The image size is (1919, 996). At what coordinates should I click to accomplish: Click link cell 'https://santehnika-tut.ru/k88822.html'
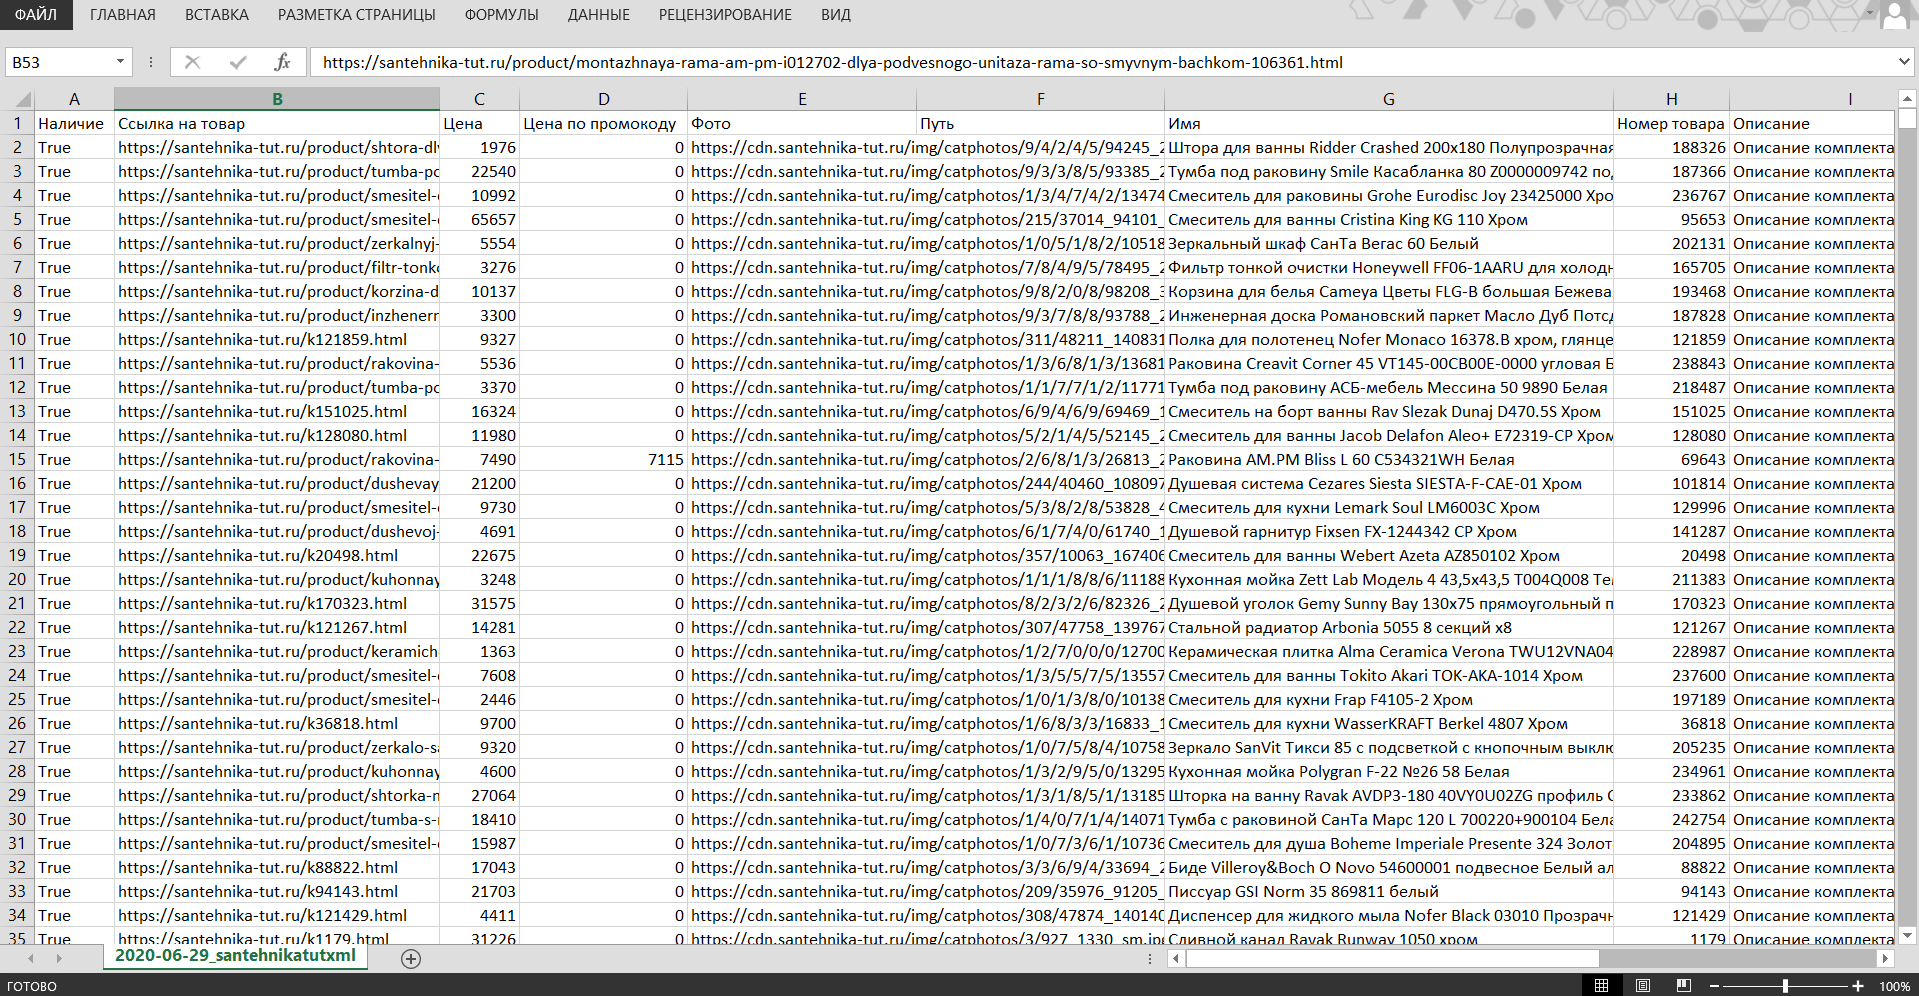[277, 867]
